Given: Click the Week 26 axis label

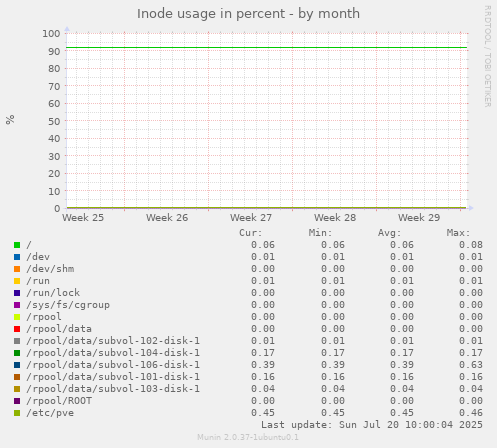Looking at the screenshot, I should [x=167, y=218].
